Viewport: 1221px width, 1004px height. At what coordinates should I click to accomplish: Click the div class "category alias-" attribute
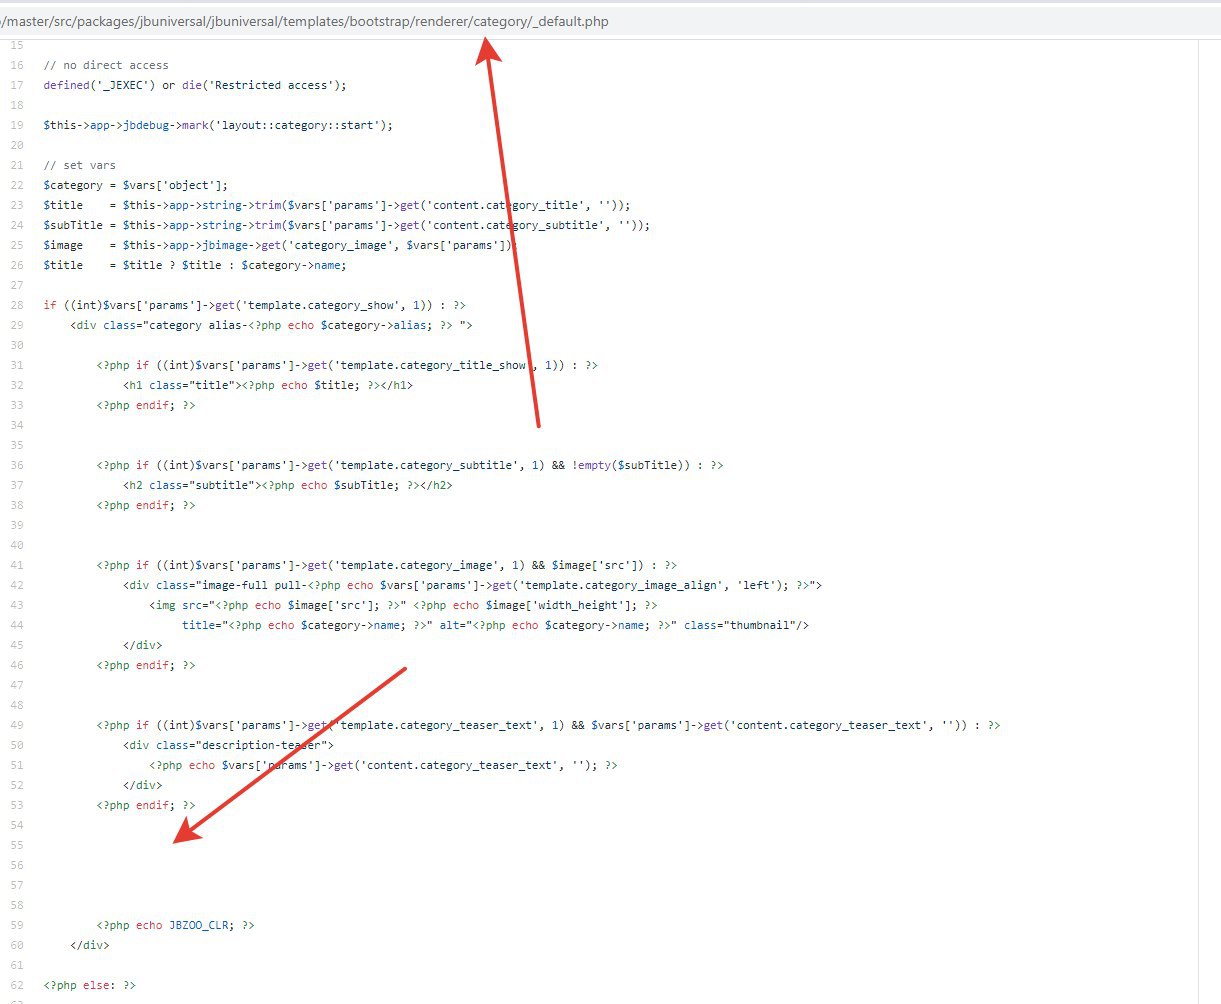tap(272, 325)
